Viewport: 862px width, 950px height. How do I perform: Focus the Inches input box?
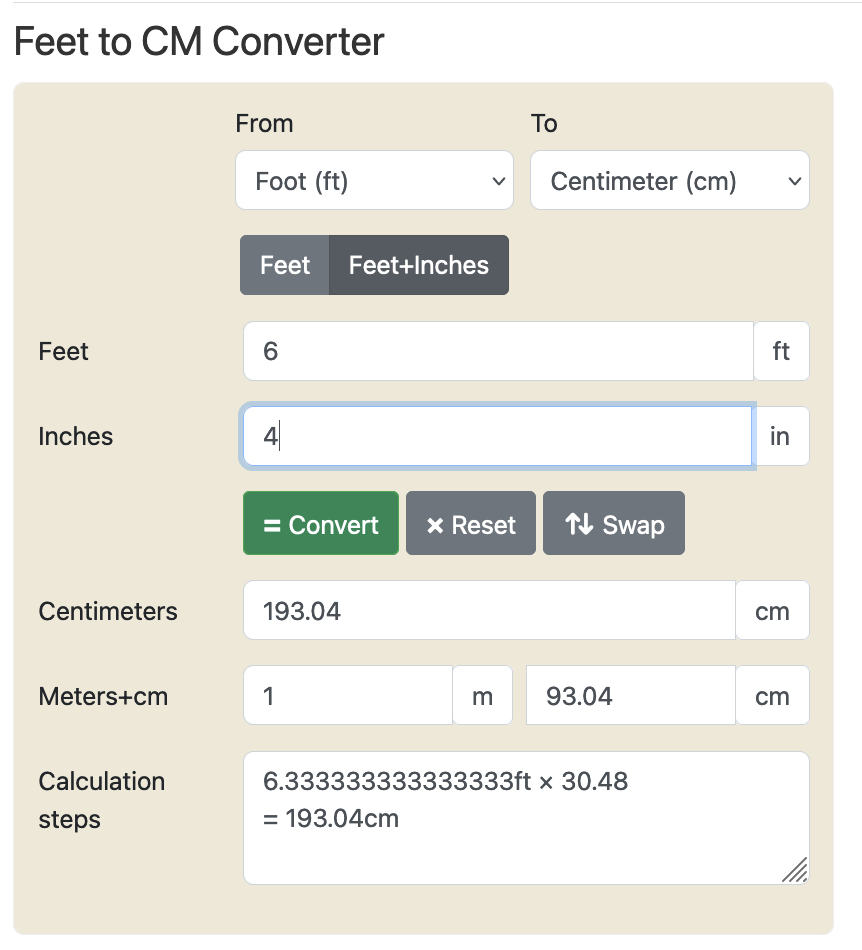coord(497,437)
